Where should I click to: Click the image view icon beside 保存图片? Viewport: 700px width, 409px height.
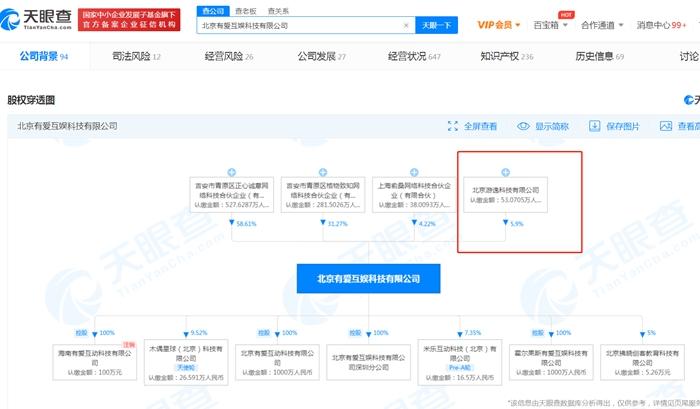click(x=666, y=126)
